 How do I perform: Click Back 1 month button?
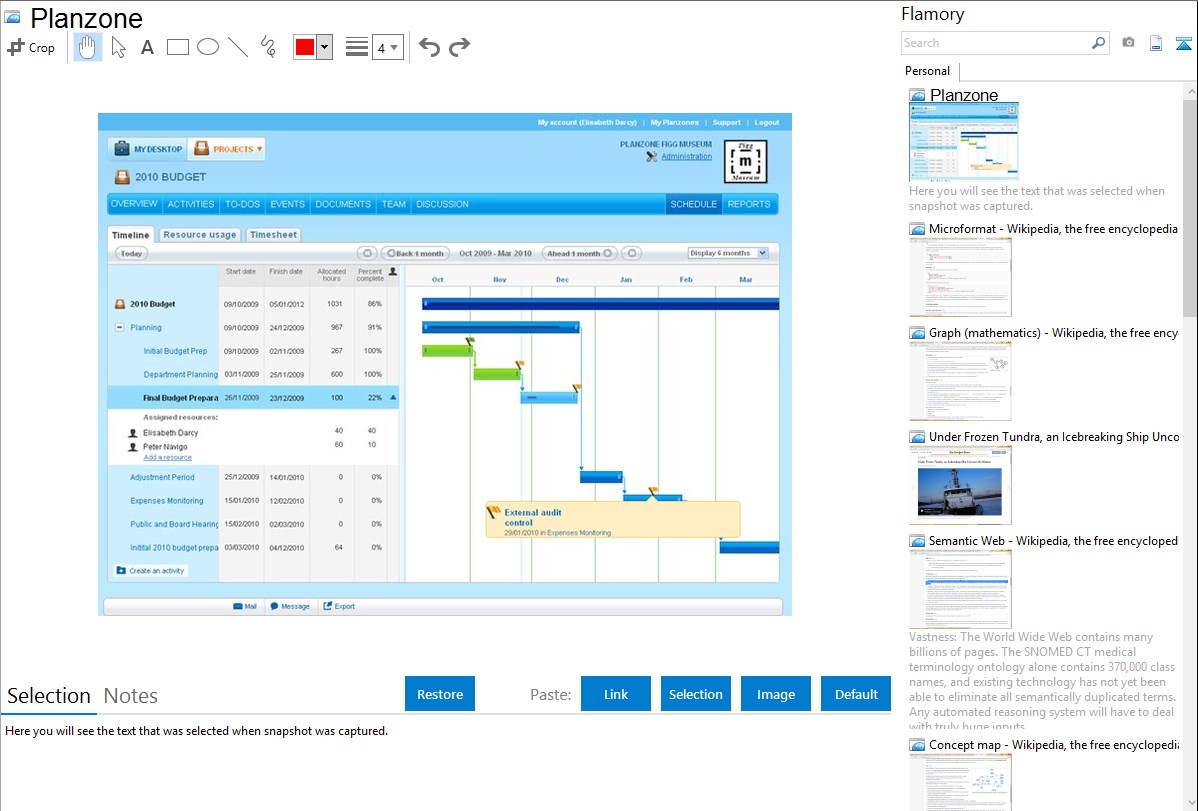point(415,253)
